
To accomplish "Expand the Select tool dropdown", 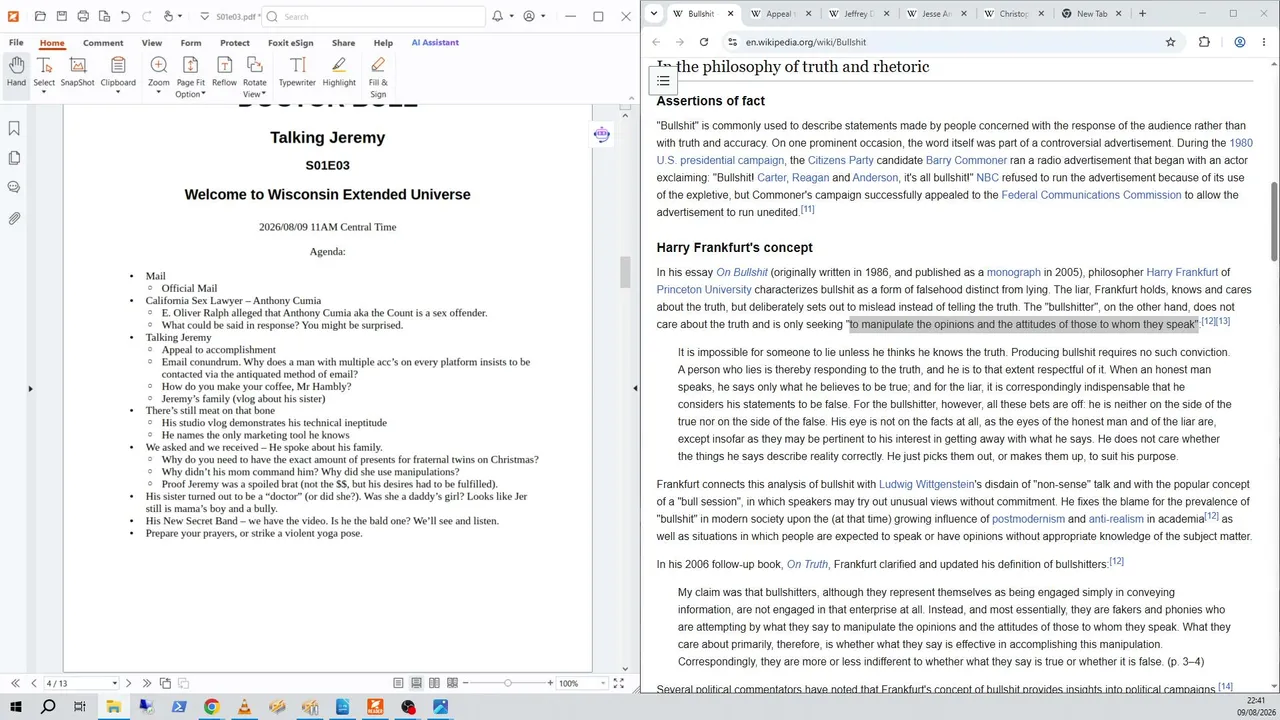I will [44, 93].
